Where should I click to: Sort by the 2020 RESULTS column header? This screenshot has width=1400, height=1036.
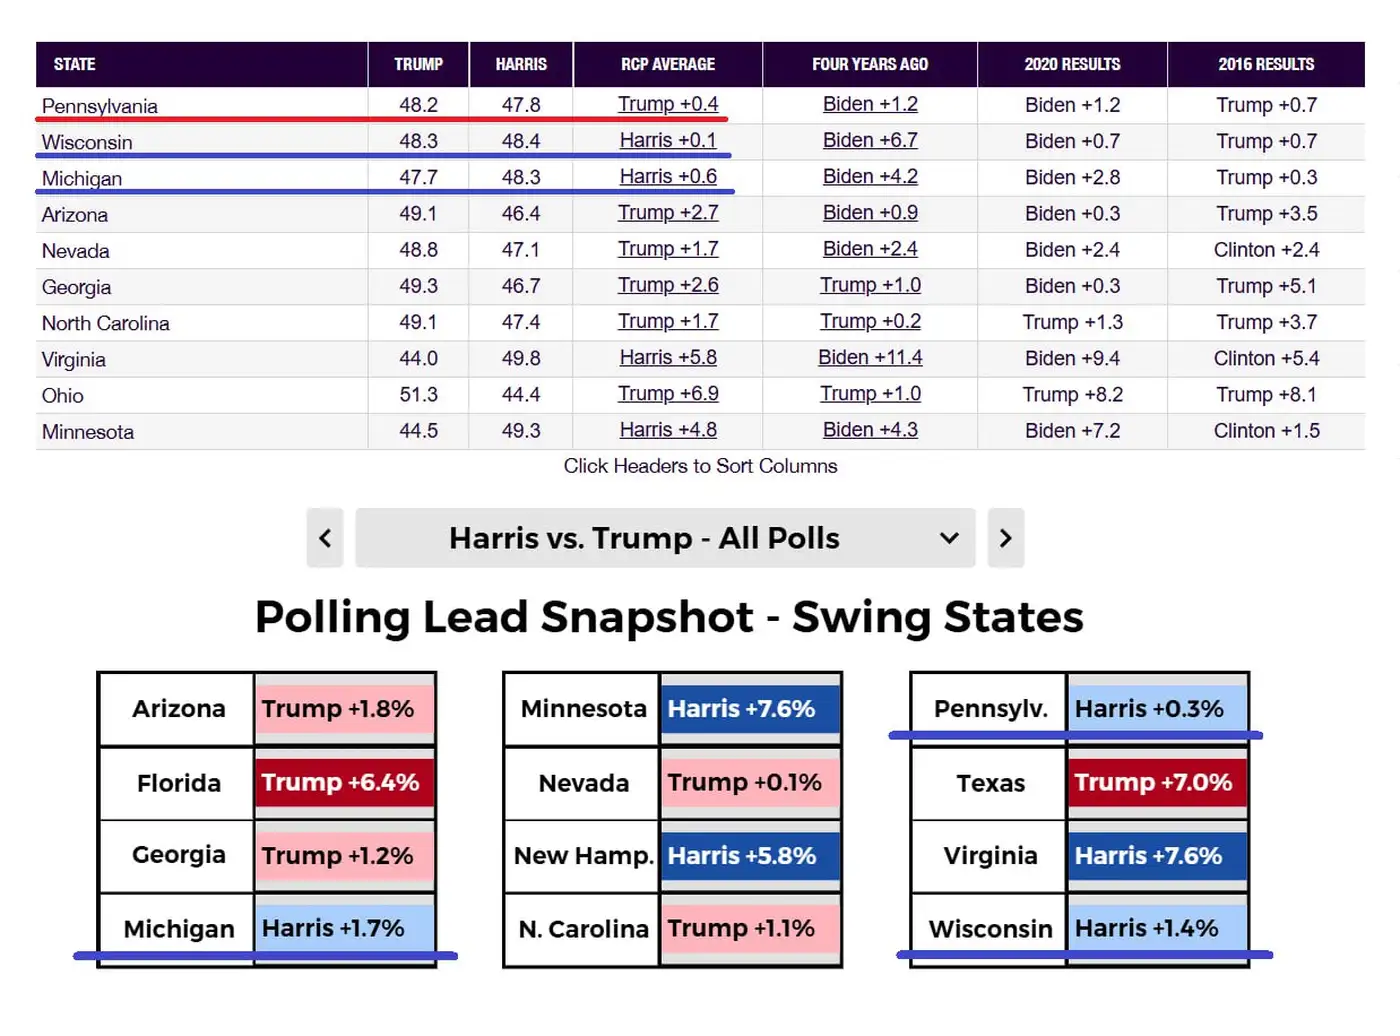tap(1072, 64)
